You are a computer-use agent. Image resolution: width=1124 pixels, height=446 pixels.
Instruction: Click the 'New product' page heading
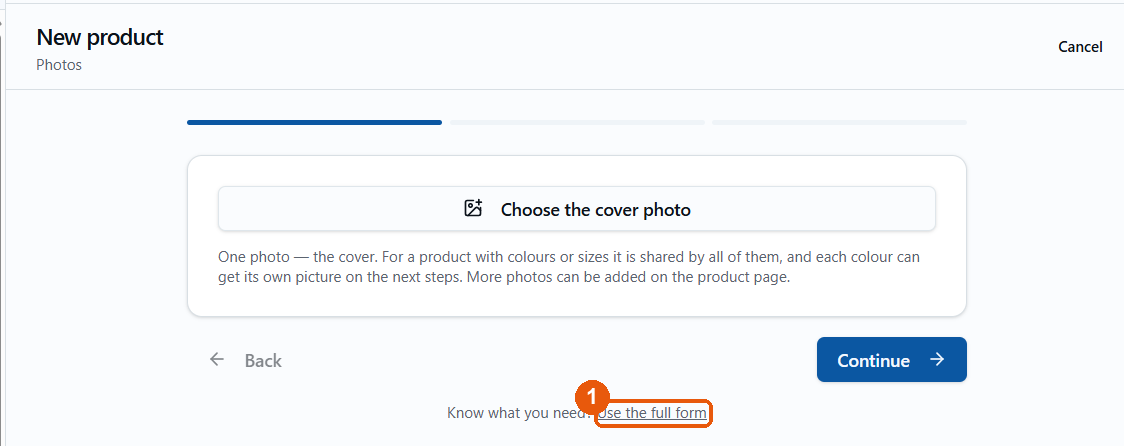(100, 37)
